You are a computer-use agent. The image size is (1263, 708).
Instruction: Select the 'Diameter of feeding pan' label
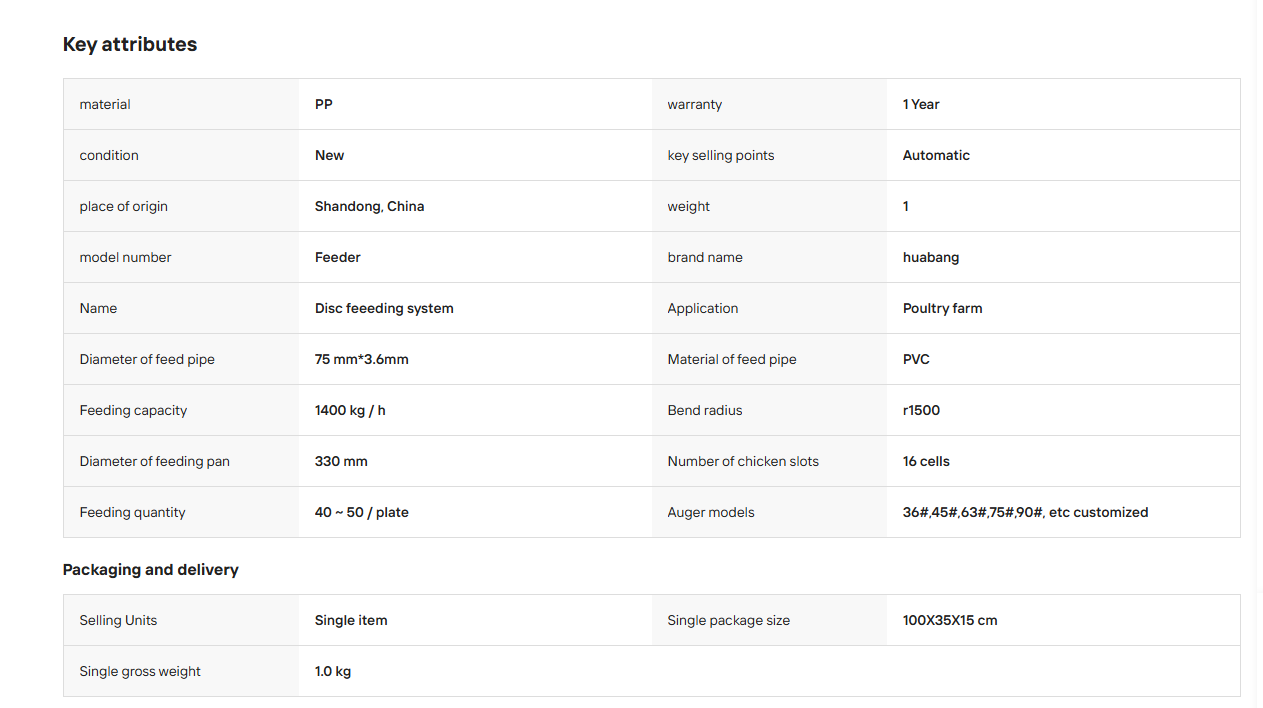[x=155, y=461]
